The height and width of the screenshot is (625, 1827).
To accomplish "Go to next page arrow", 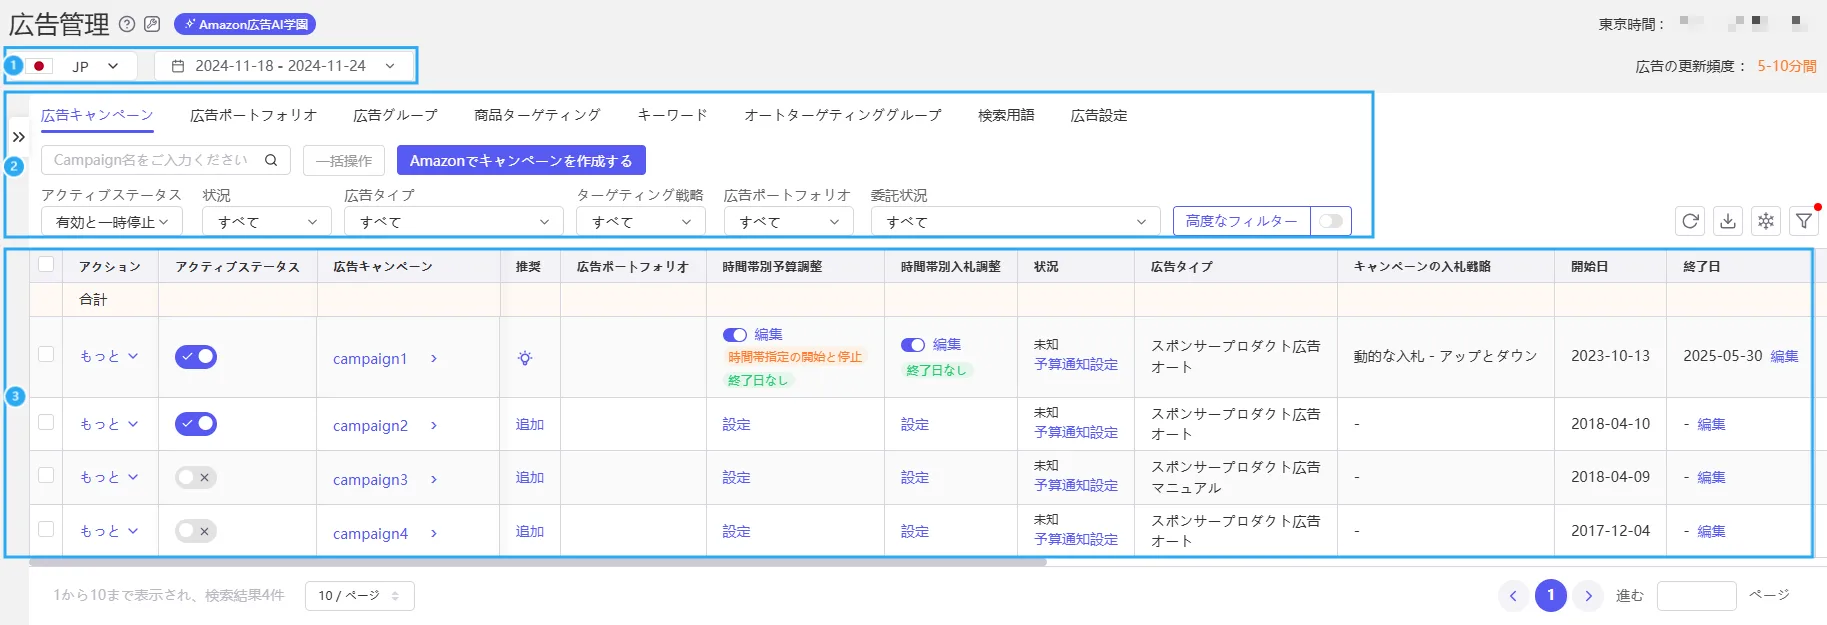I will 1588,596.
